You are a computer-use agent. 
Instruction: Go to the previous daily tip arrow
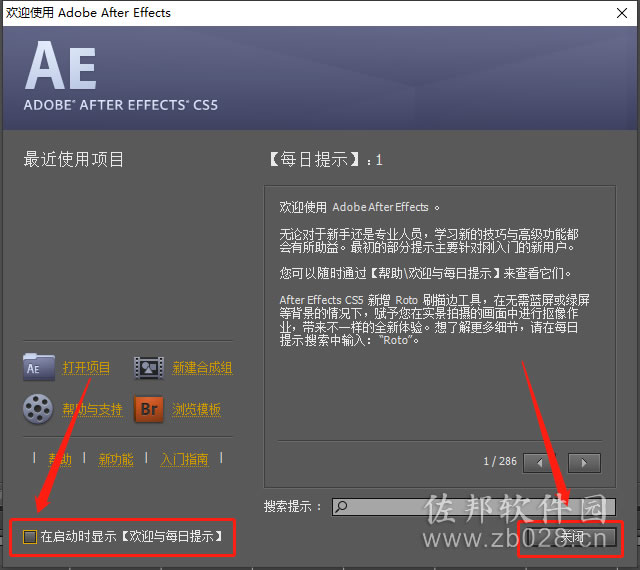point(539,463)
